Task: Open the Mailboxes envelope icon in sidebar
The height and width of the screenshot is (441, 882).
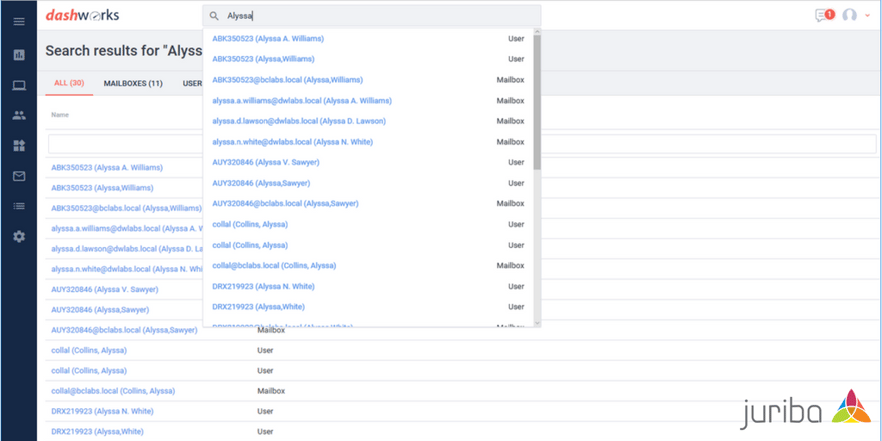Action: (19, 177)
